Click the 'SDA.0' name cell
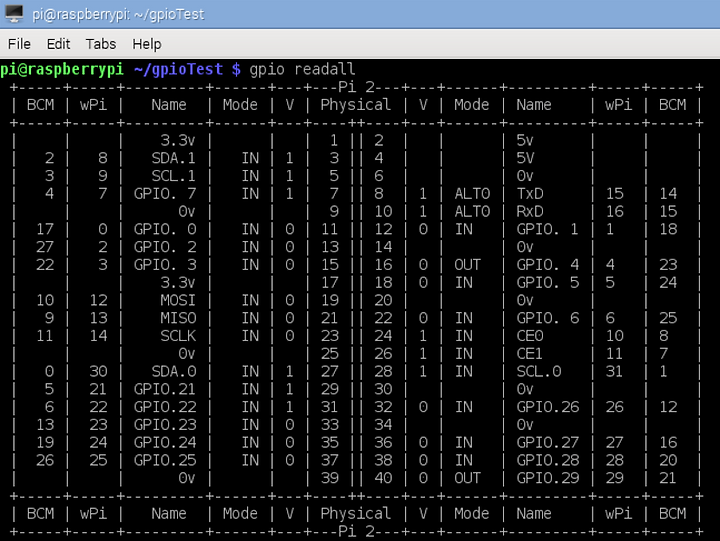 pyautogui.click(x=174, y=371)
